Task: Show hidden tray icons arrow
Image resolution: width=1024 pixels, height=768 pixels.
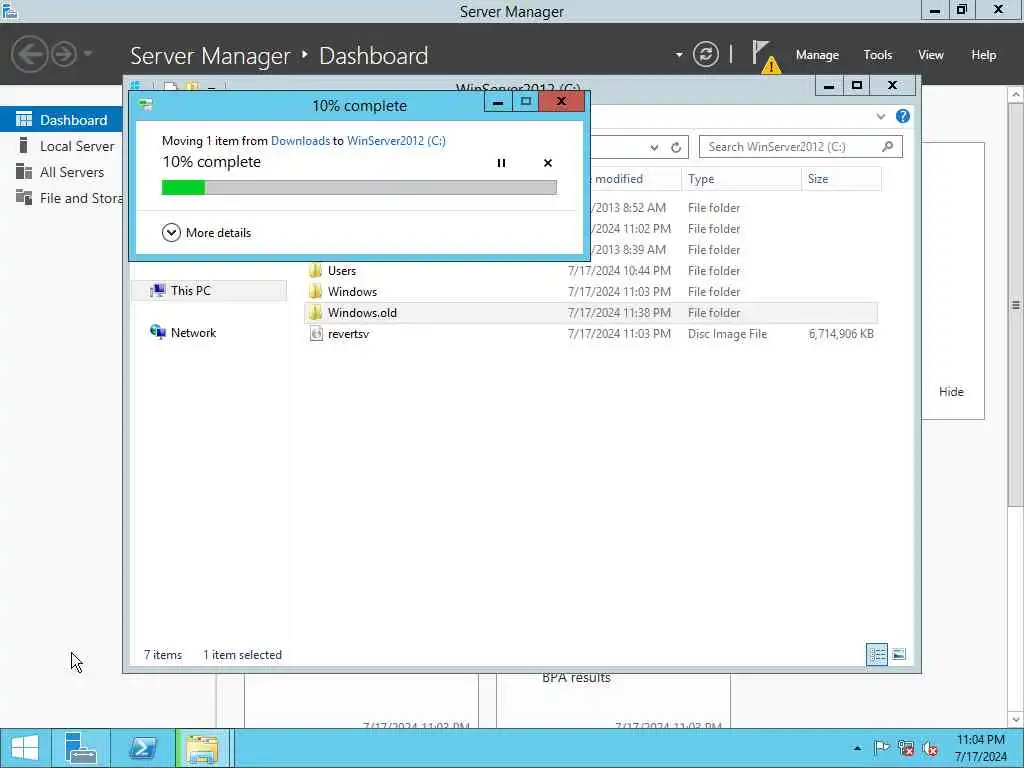Action: pos(857,748)
